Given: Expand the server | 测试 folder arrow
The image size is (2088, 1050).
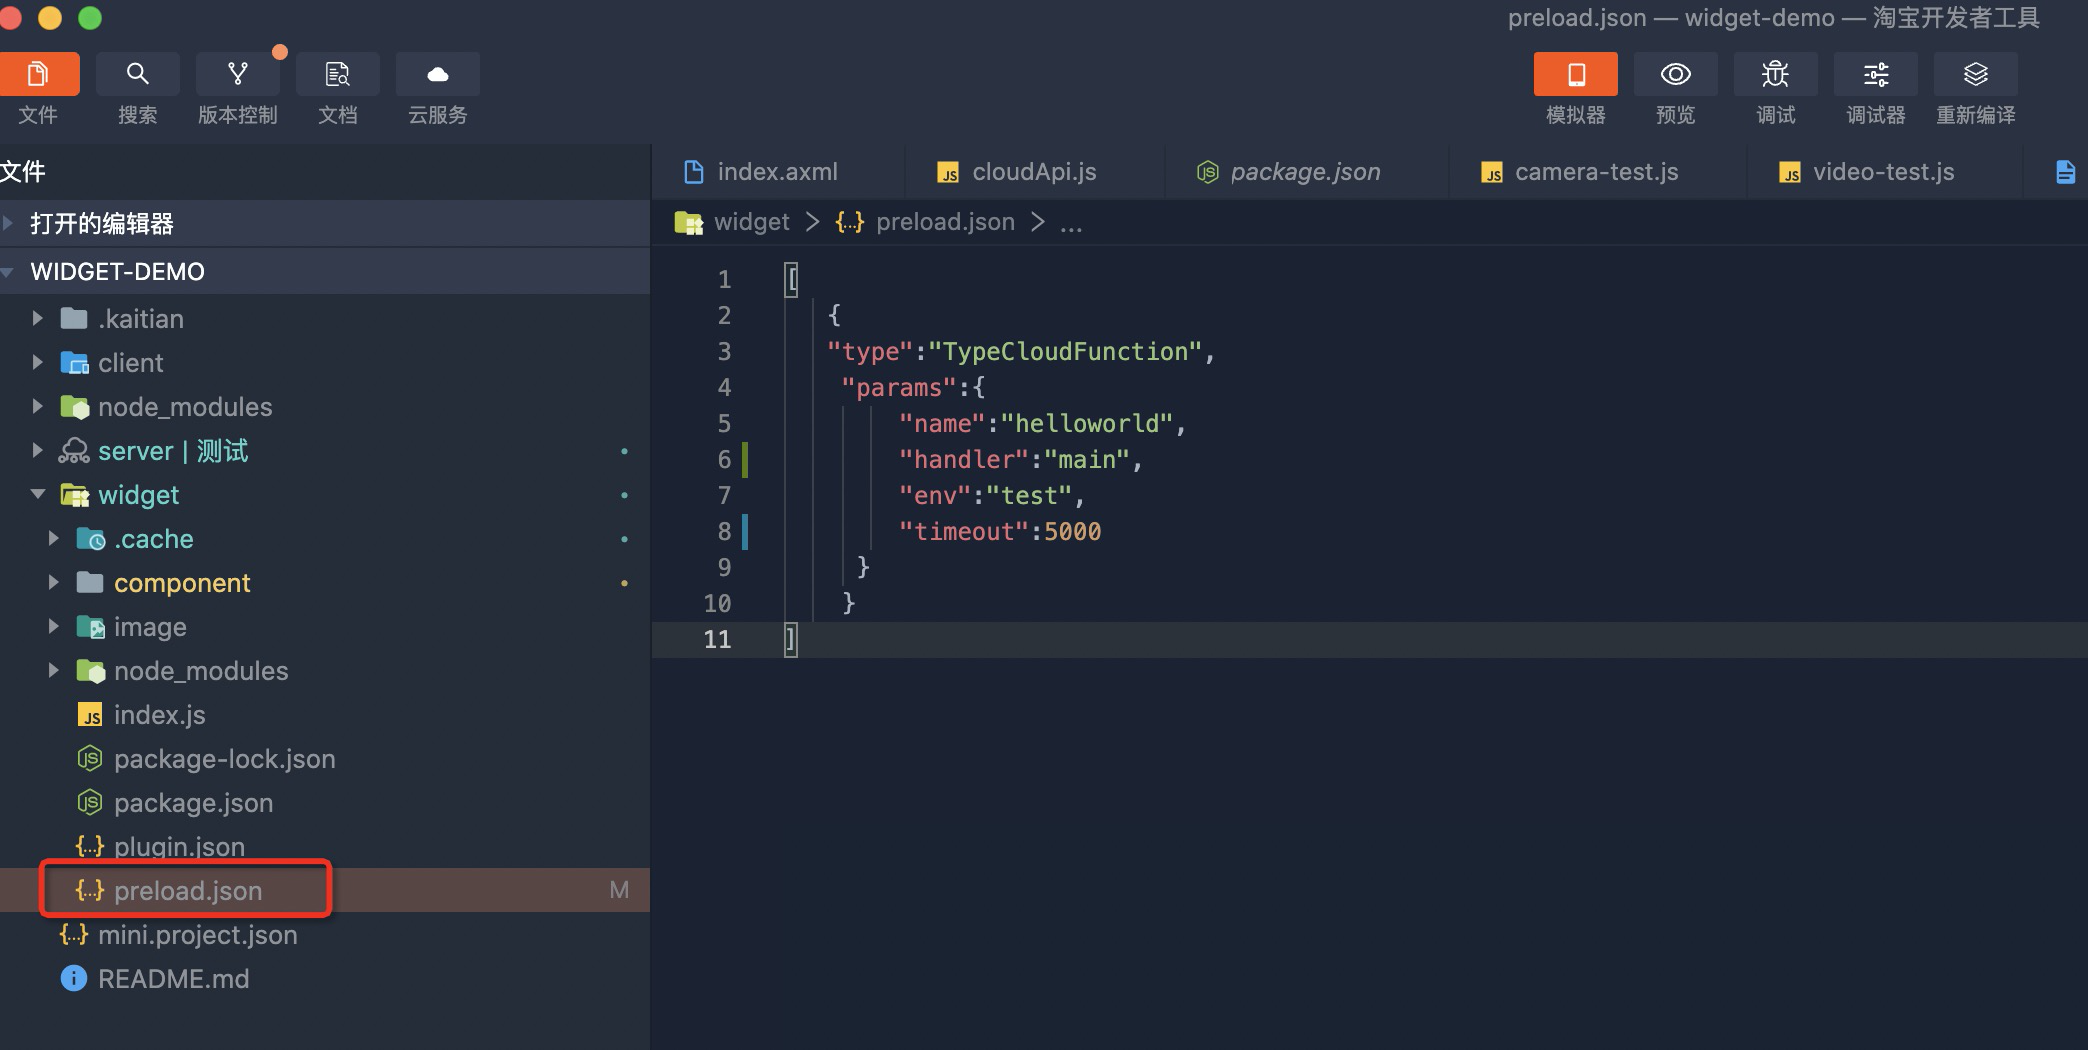Looking at the screenshot, I should tap(37, 450).
